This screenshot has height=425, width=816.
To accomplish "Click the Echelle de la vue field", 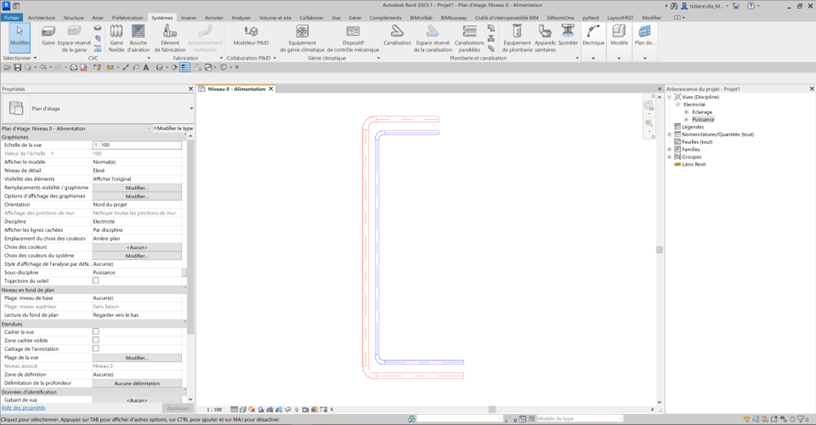I will (x=136, y=145).
